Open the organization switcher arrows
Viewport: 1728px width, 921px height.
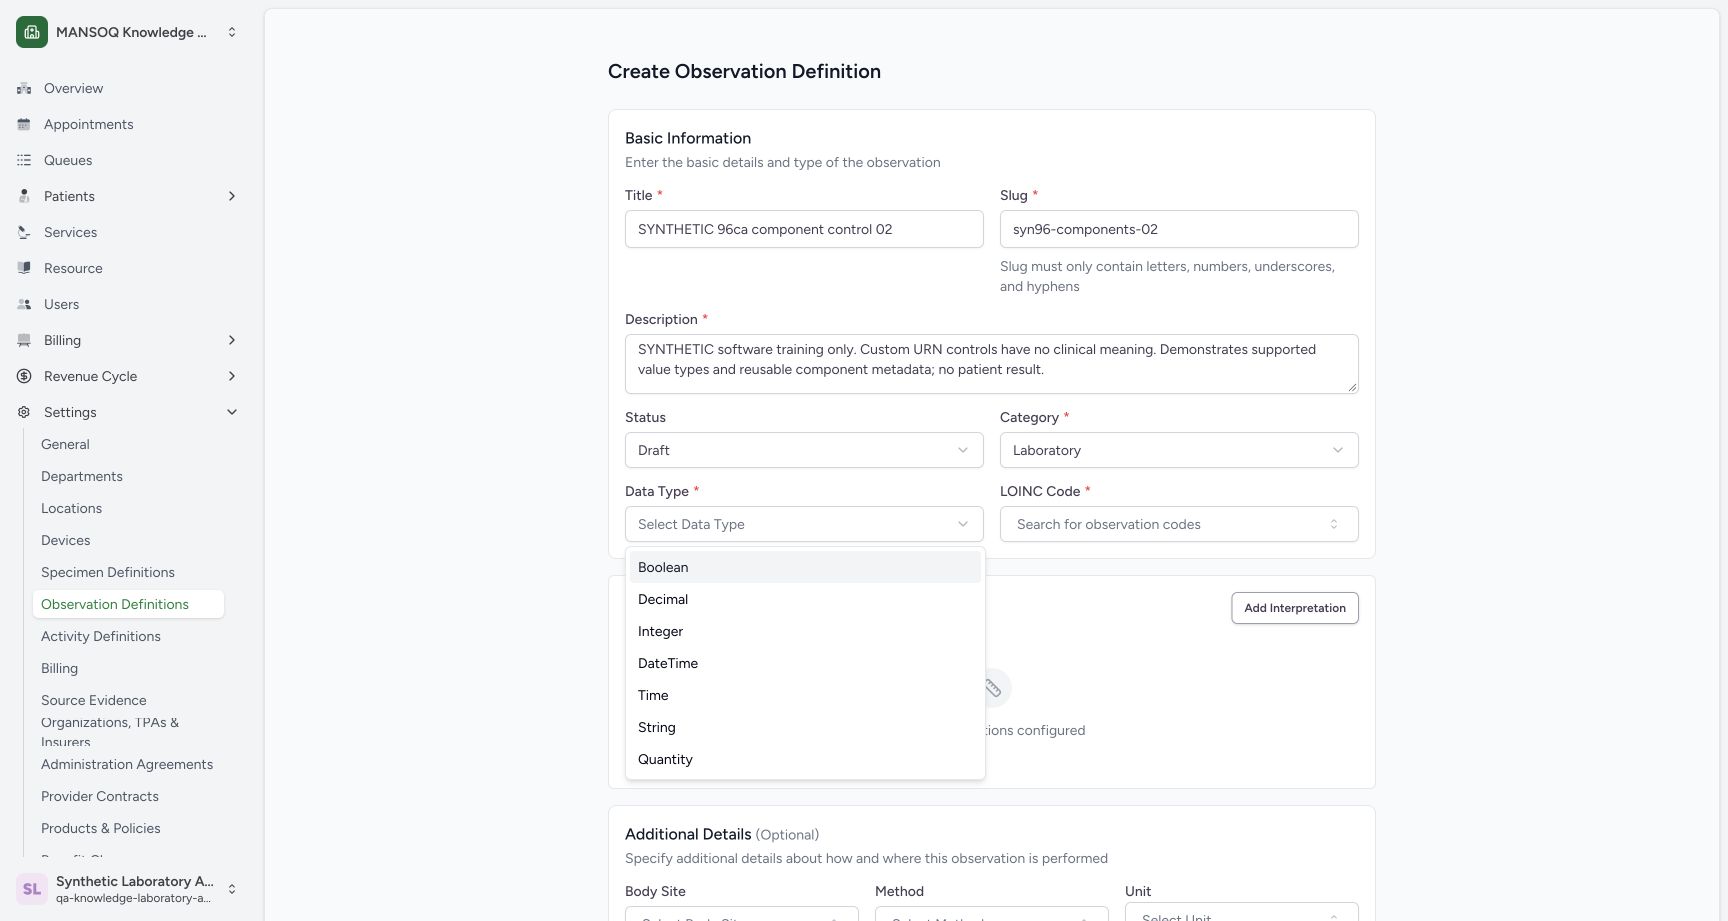[232, 32]
